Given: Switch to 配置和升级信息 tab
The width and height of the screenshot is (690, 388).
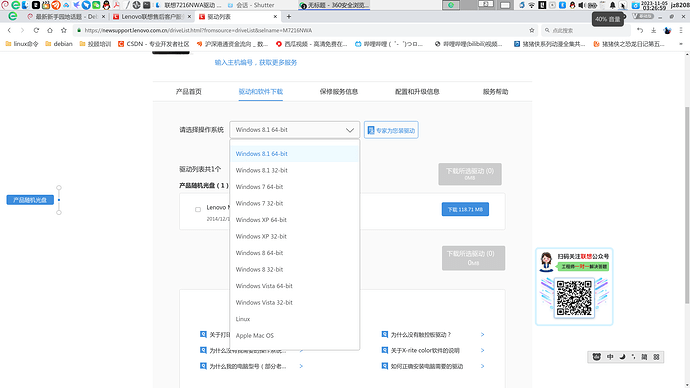Looking at the screenshot, I should click(417, 92).
